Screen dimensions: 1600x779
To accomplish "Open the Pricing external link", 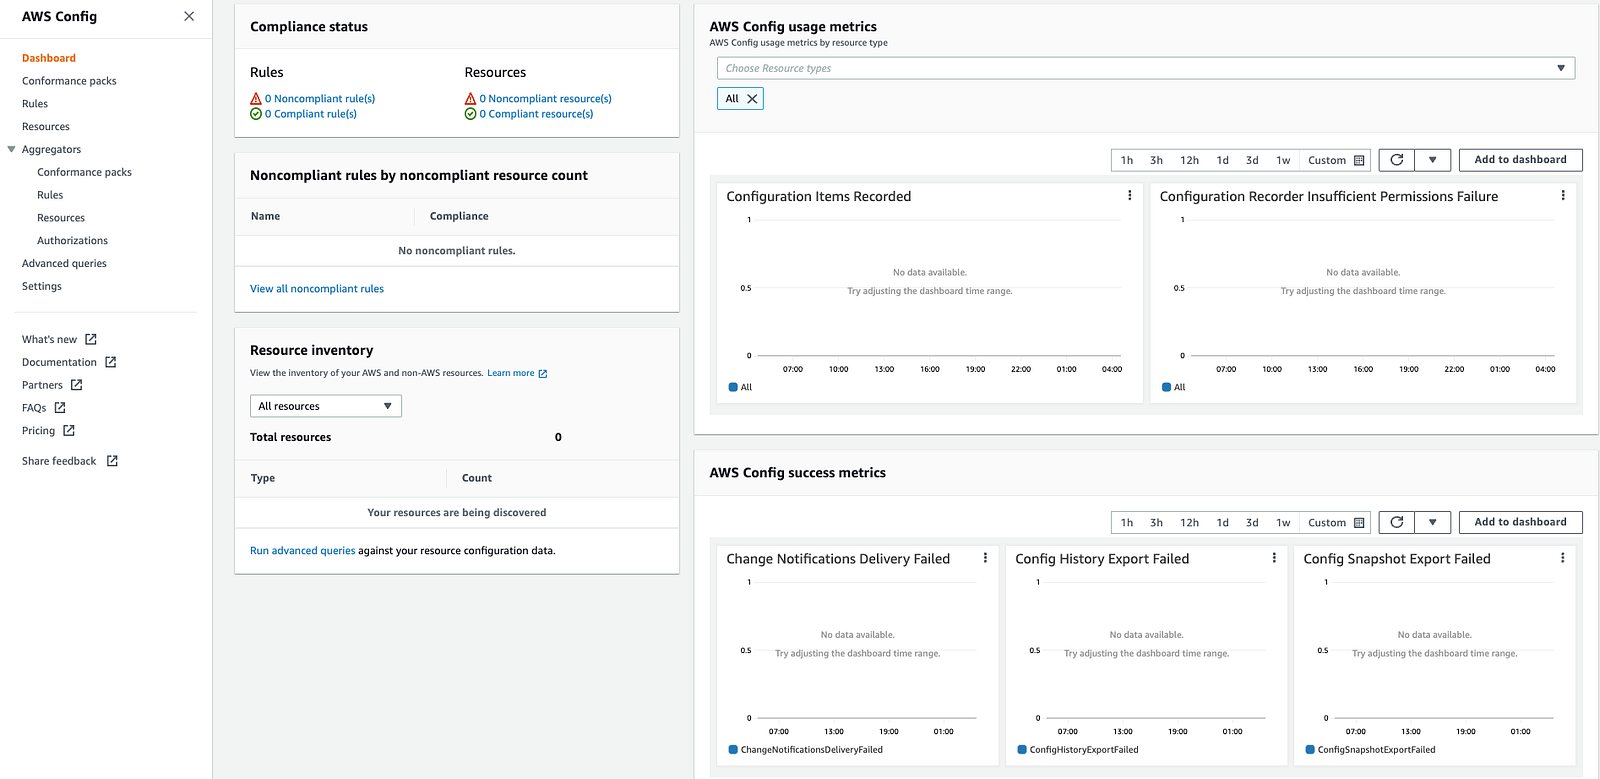I will (x=48, y=431).
